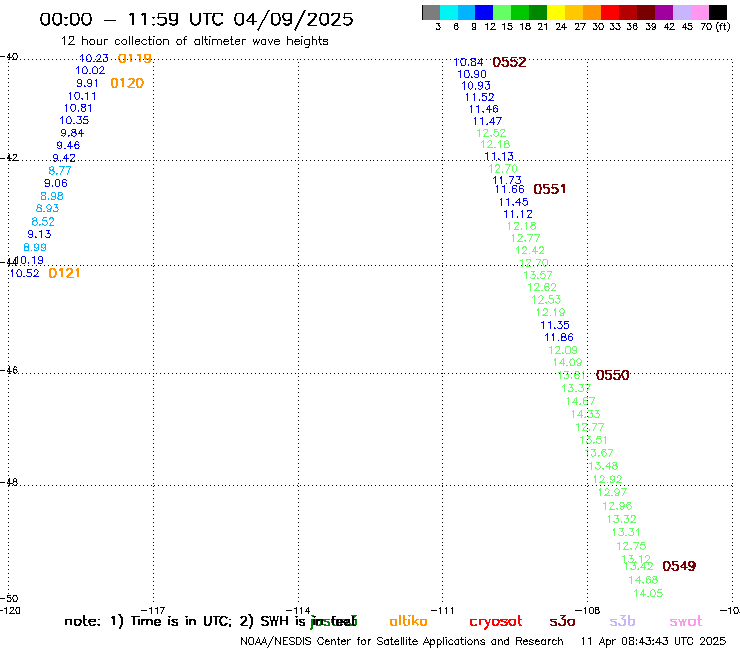Click the wave height value 10.23

(x=94, y=58)
